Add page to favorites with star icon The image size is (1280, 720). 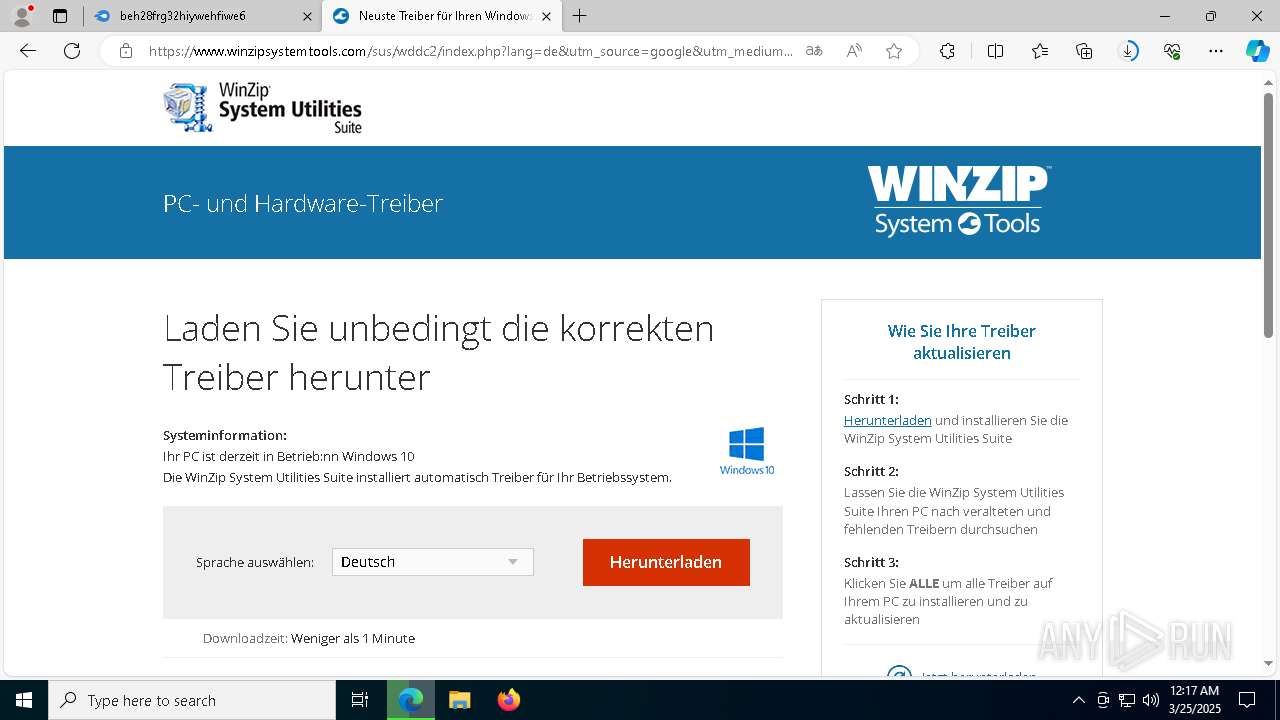(x=894, y=51)
